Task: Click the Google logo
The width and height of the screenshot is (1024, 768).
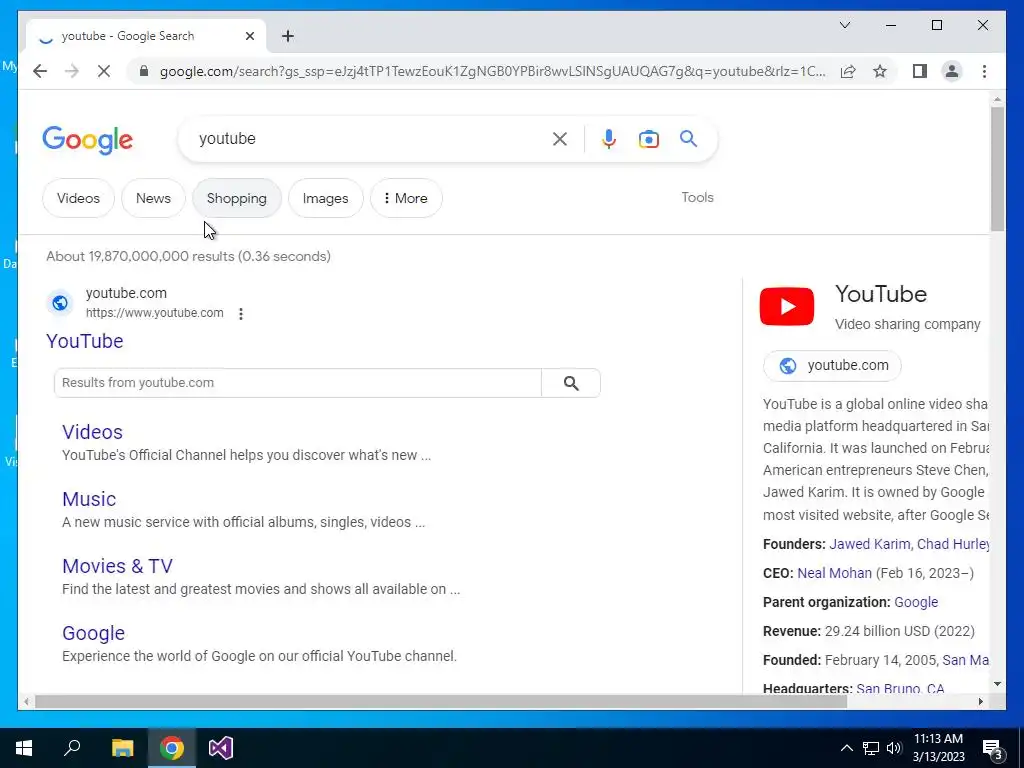Action: 88,140
